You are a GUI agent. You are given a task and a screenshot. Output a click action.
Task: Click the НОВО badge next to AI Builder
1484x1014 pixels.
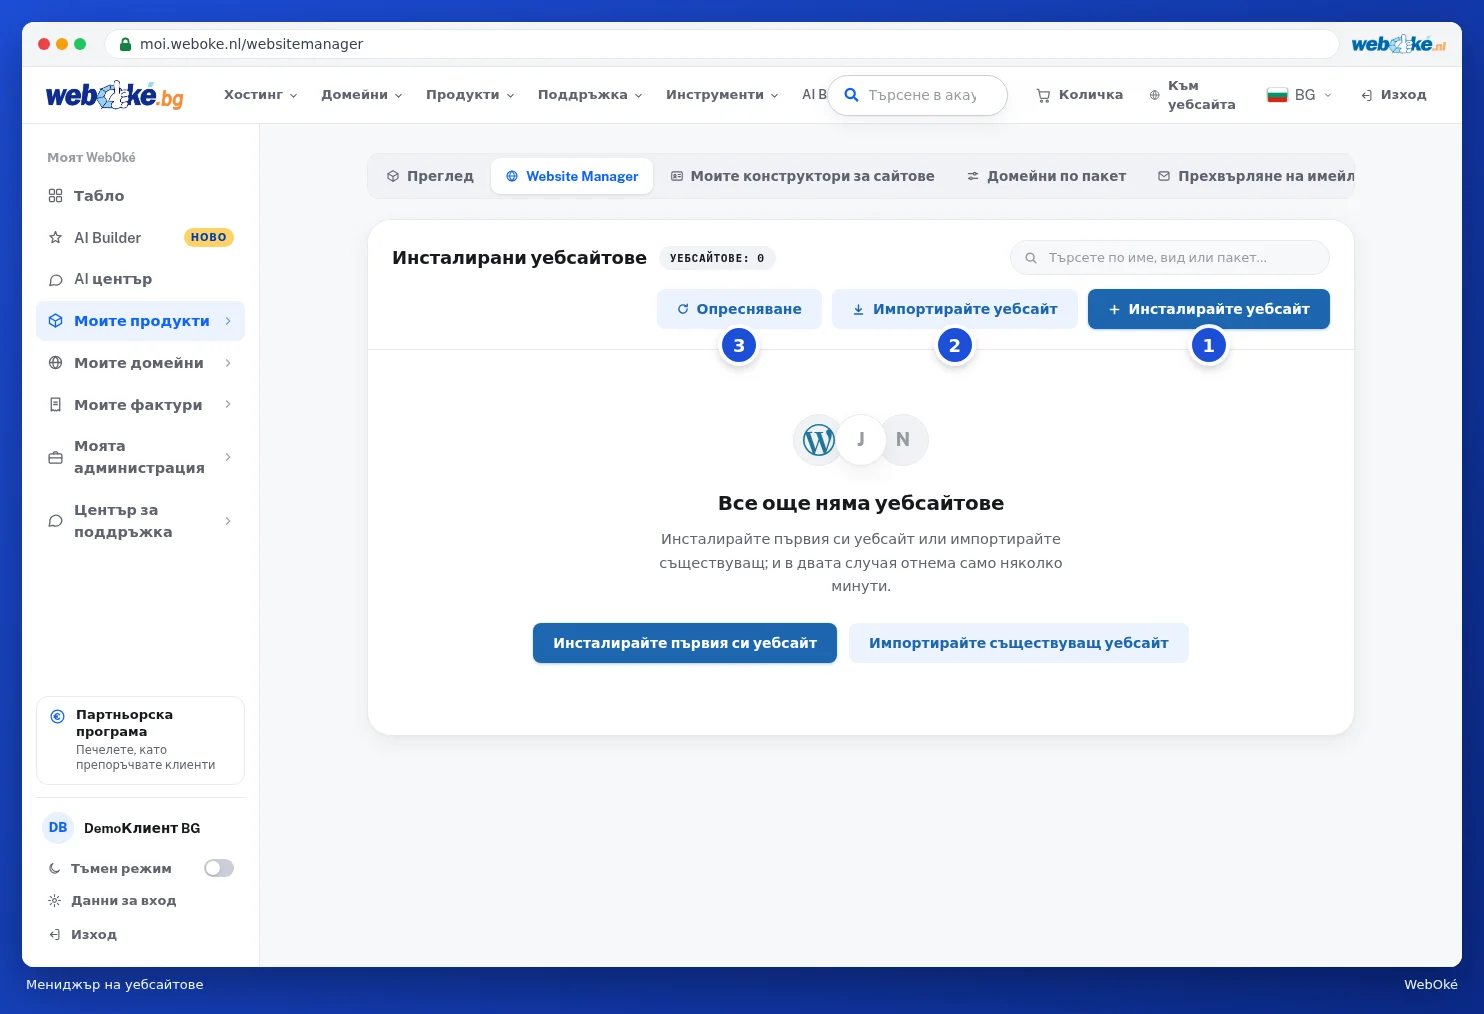[209, 238]
